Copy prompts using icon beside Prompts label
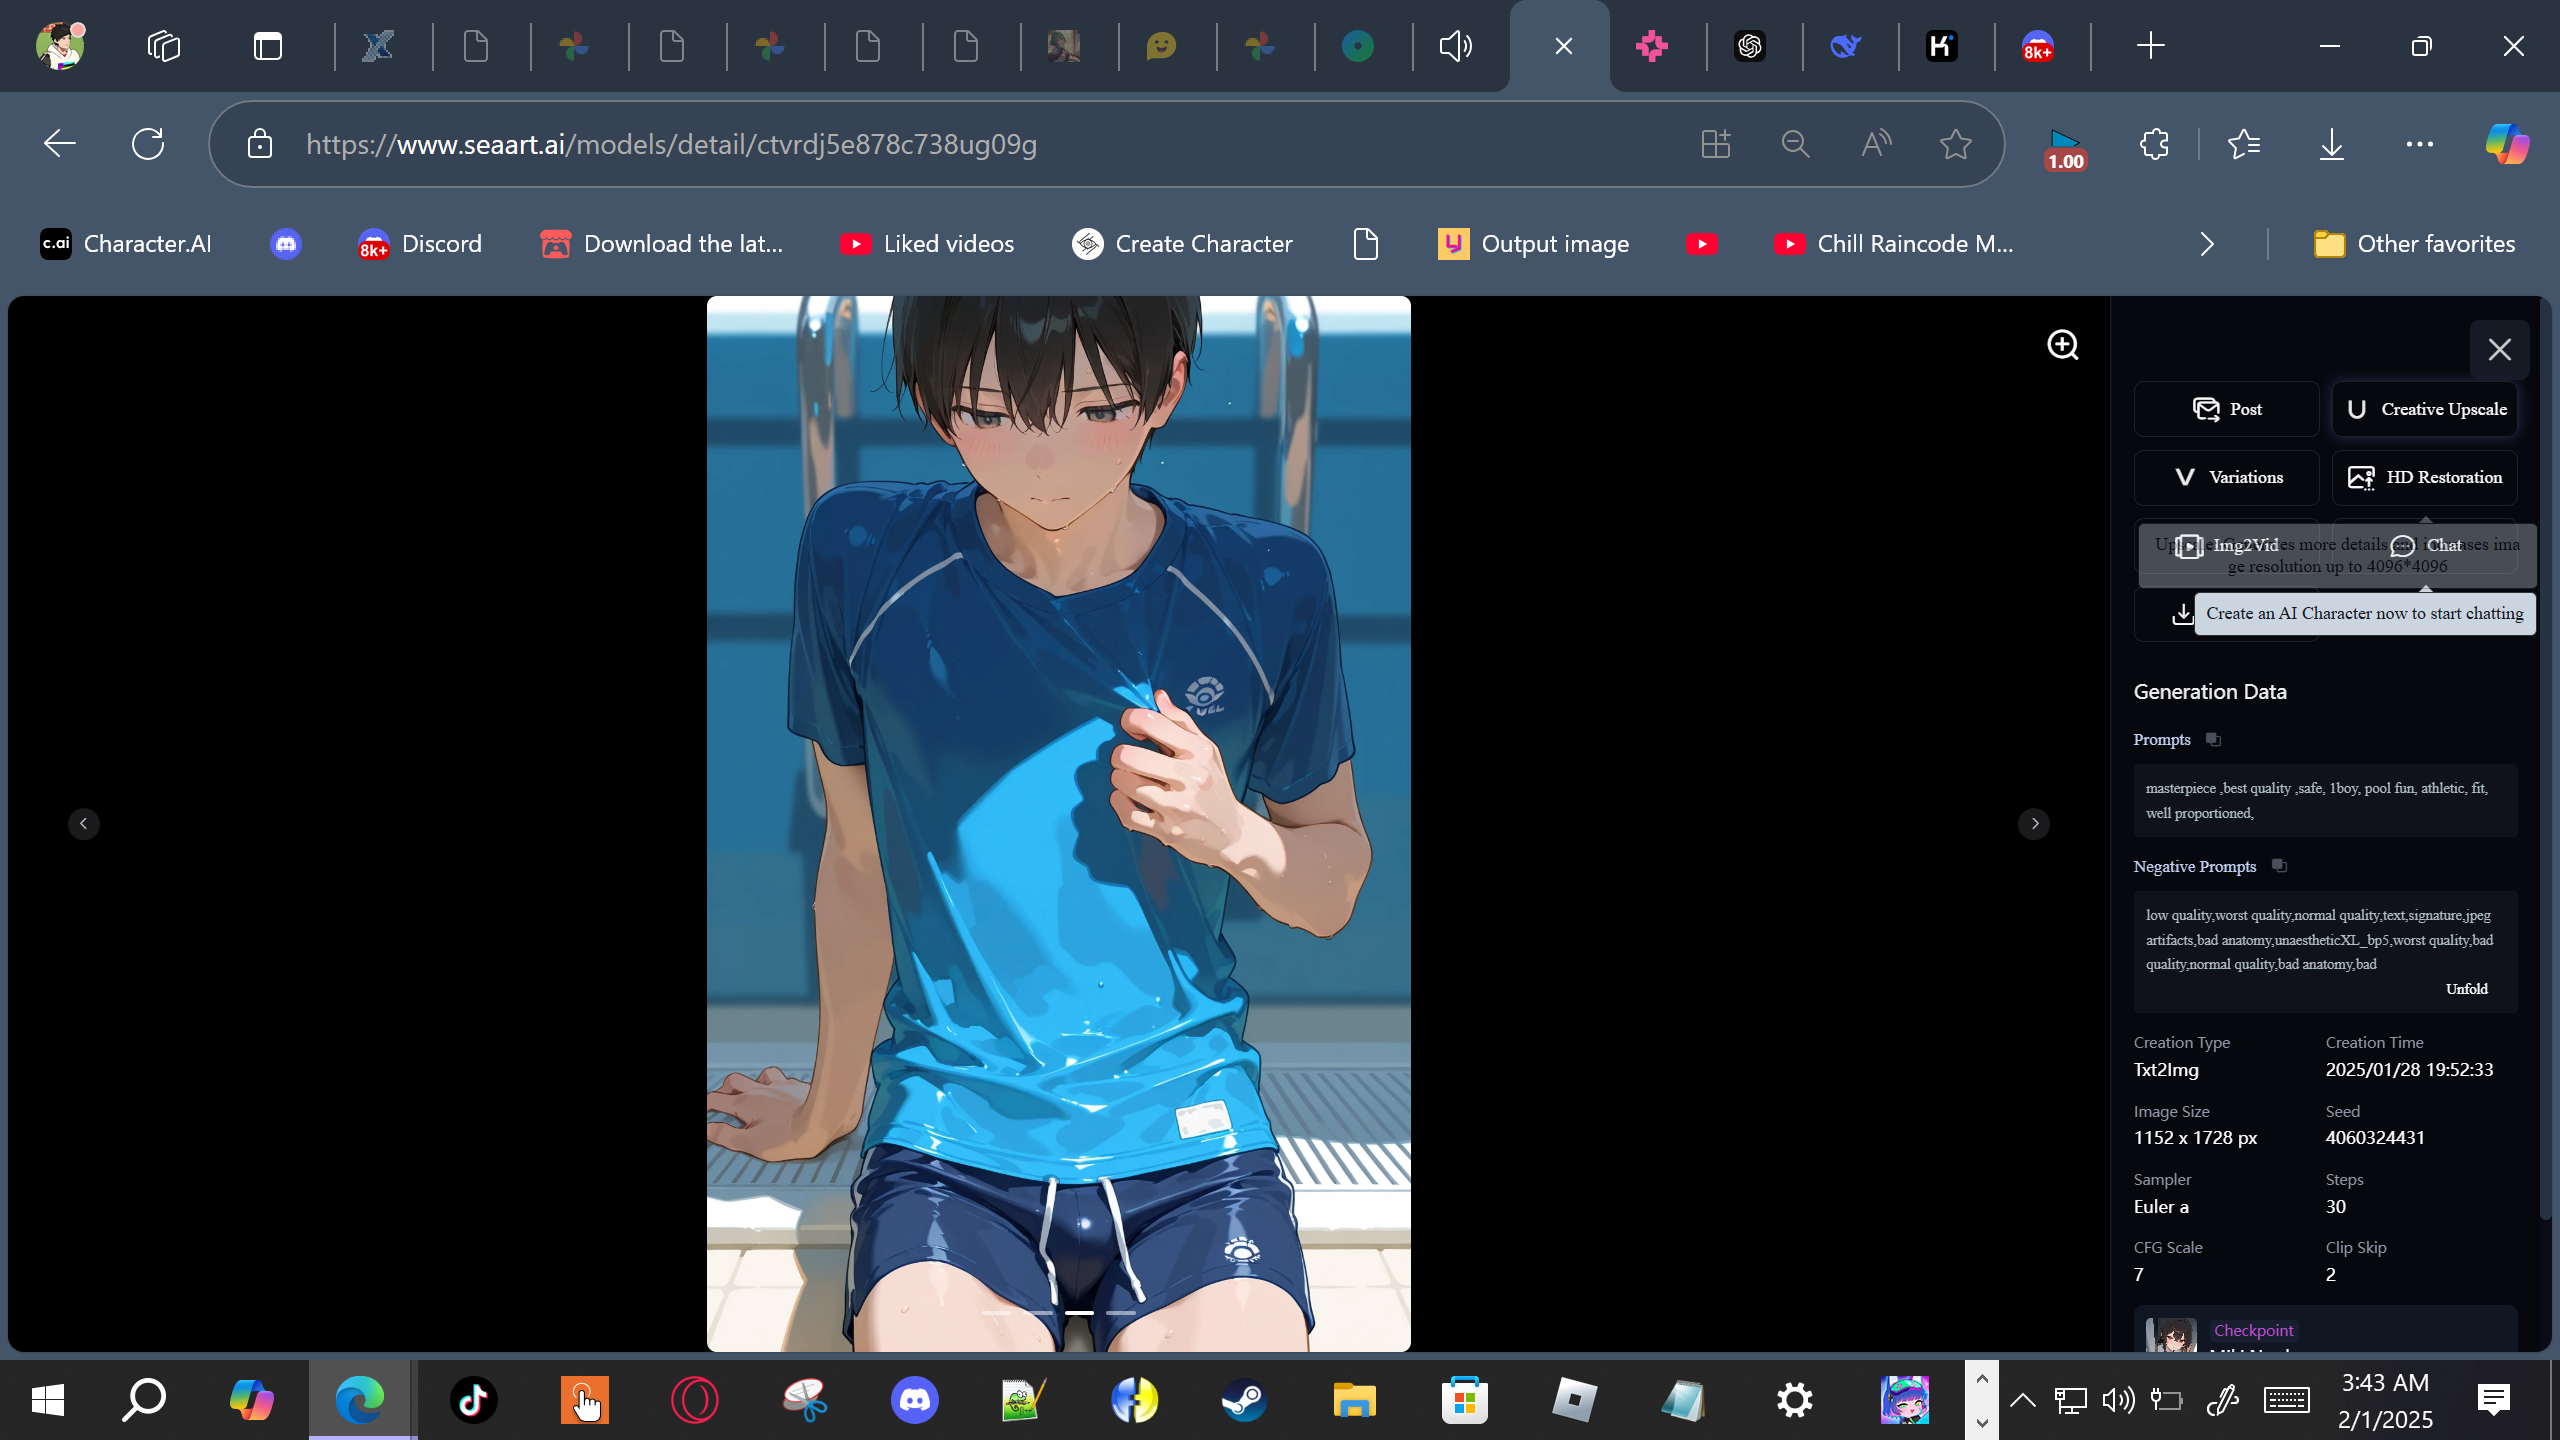This screenshot has height=1440, width=2560. pos(2213,740)
